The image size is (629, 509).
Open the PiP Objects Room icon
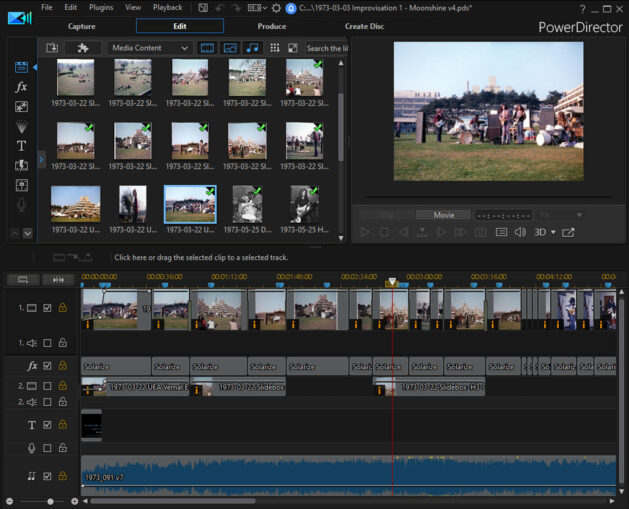pos(21,107)
